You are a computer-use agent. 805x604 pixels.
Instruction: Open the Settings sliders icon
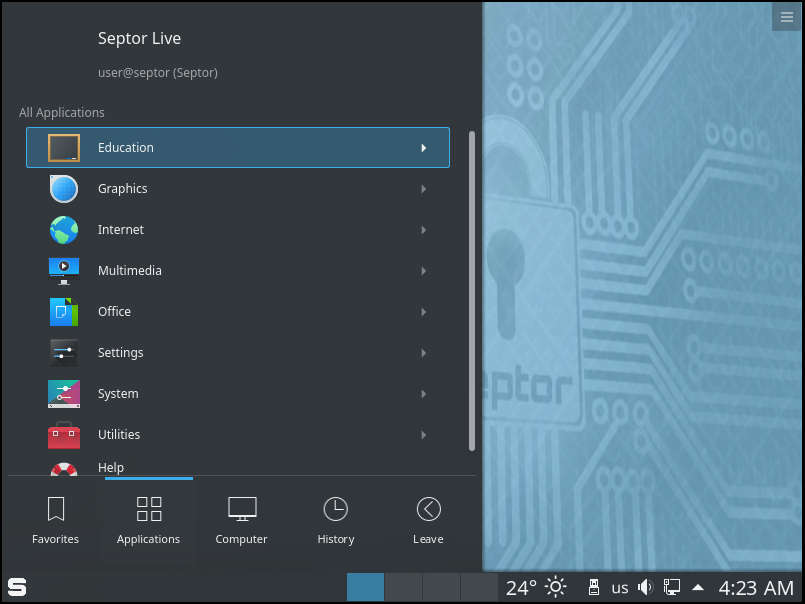64,352
